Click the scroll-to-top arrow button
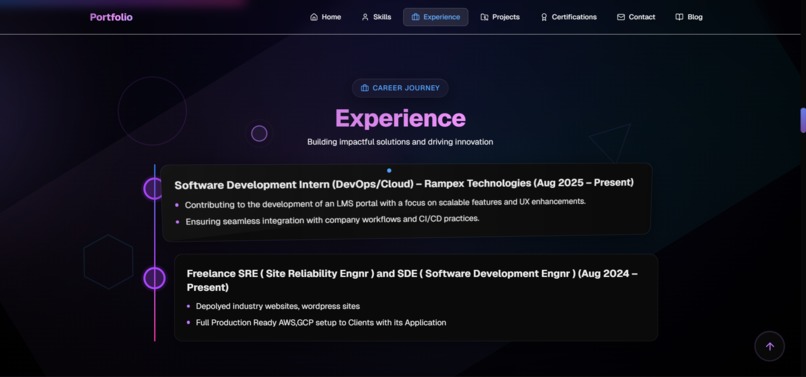Viewport: 806px width, 377px height. point(770,346)
